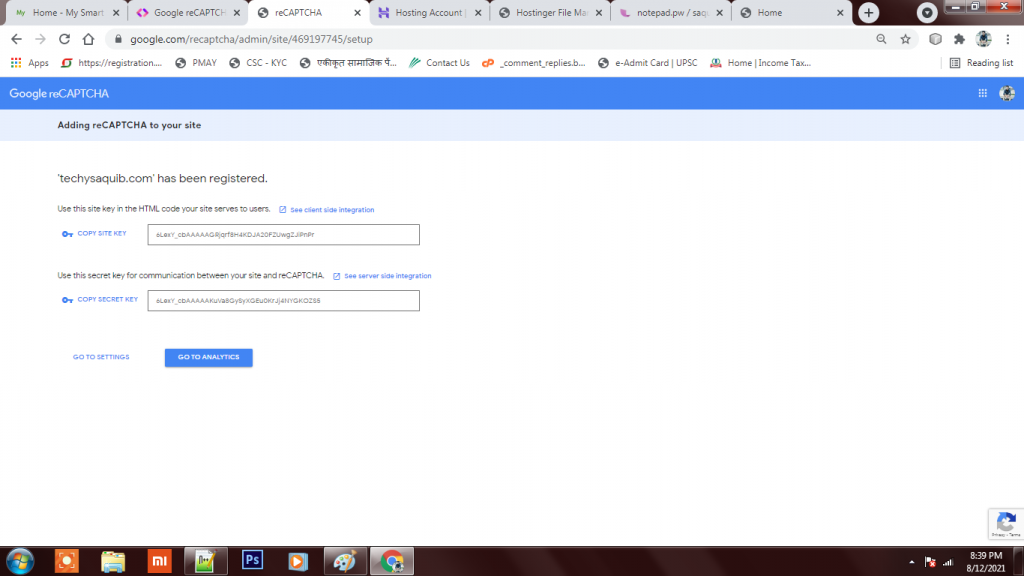
Task: Switch to the last Home tab
Action: pos(792,12)
